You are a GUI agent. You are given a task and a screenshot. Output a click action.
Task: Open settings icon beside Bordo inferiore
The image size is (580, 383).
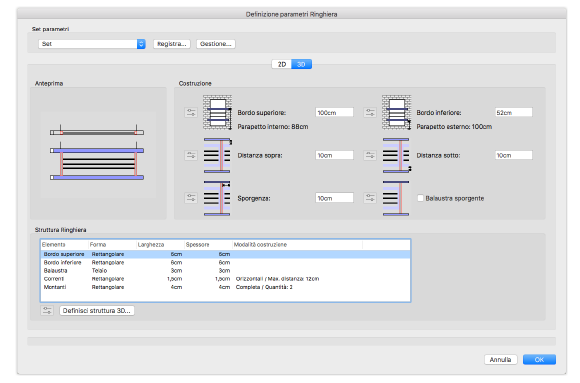click(370, 112)
